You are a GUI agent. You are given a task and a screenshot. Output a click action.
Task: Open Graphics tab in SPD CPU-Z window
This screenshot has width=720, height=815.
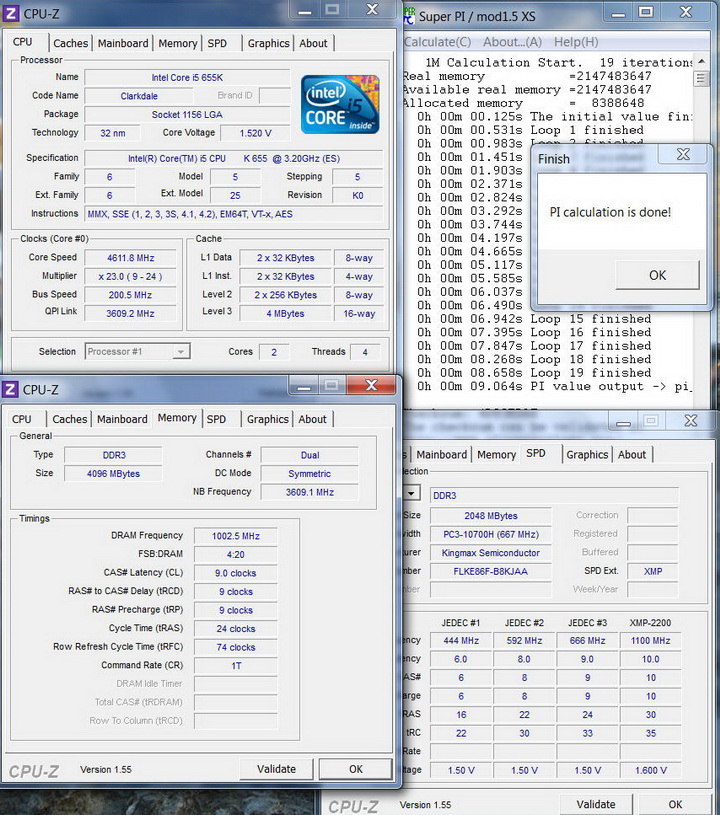pyautogui.click(x=587, y=454)
